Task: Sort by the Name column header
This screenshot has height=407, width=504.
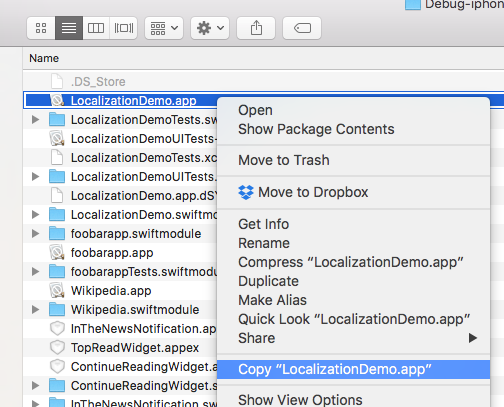Action: pyautogui.click(x=44, y=58)
